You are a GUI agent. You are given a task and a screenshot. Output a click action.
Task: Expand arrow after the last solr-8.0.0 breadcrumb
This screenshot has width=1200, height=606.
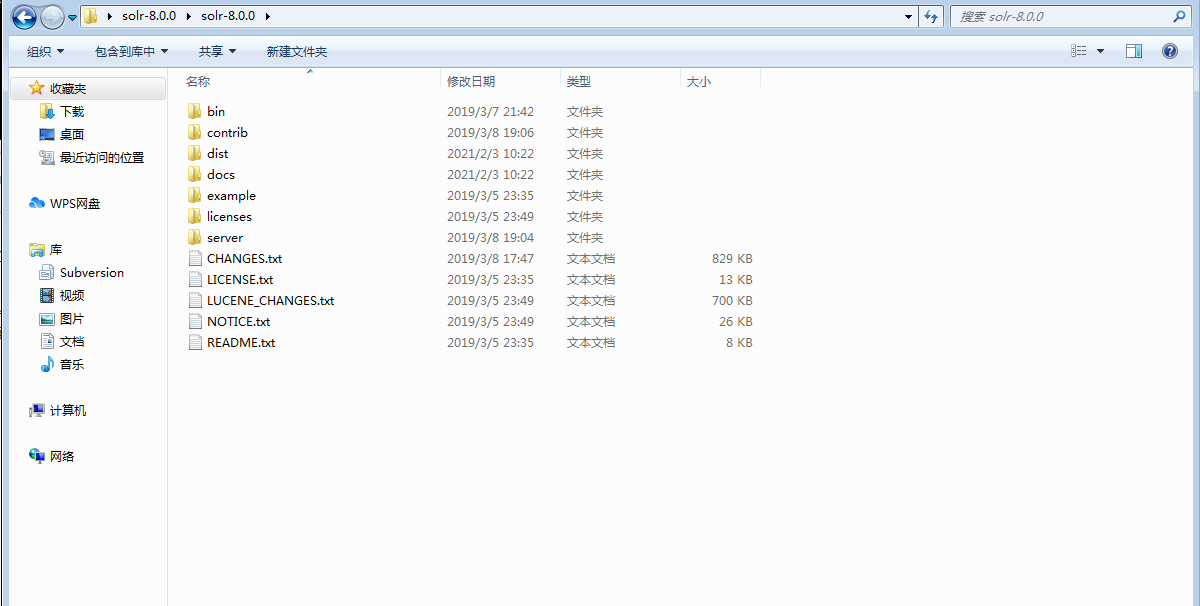coord(267,17)
